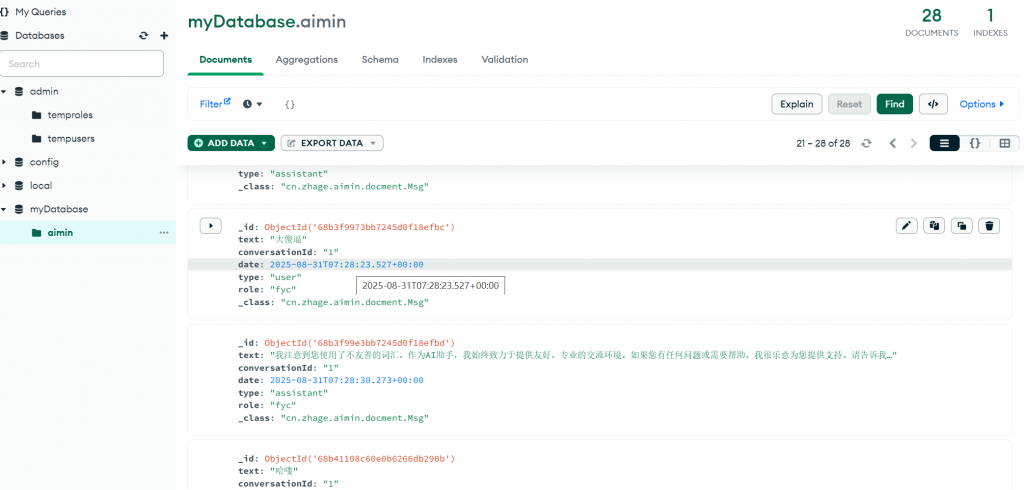Switch to the Aggregations tab

(x=306, y=60)
